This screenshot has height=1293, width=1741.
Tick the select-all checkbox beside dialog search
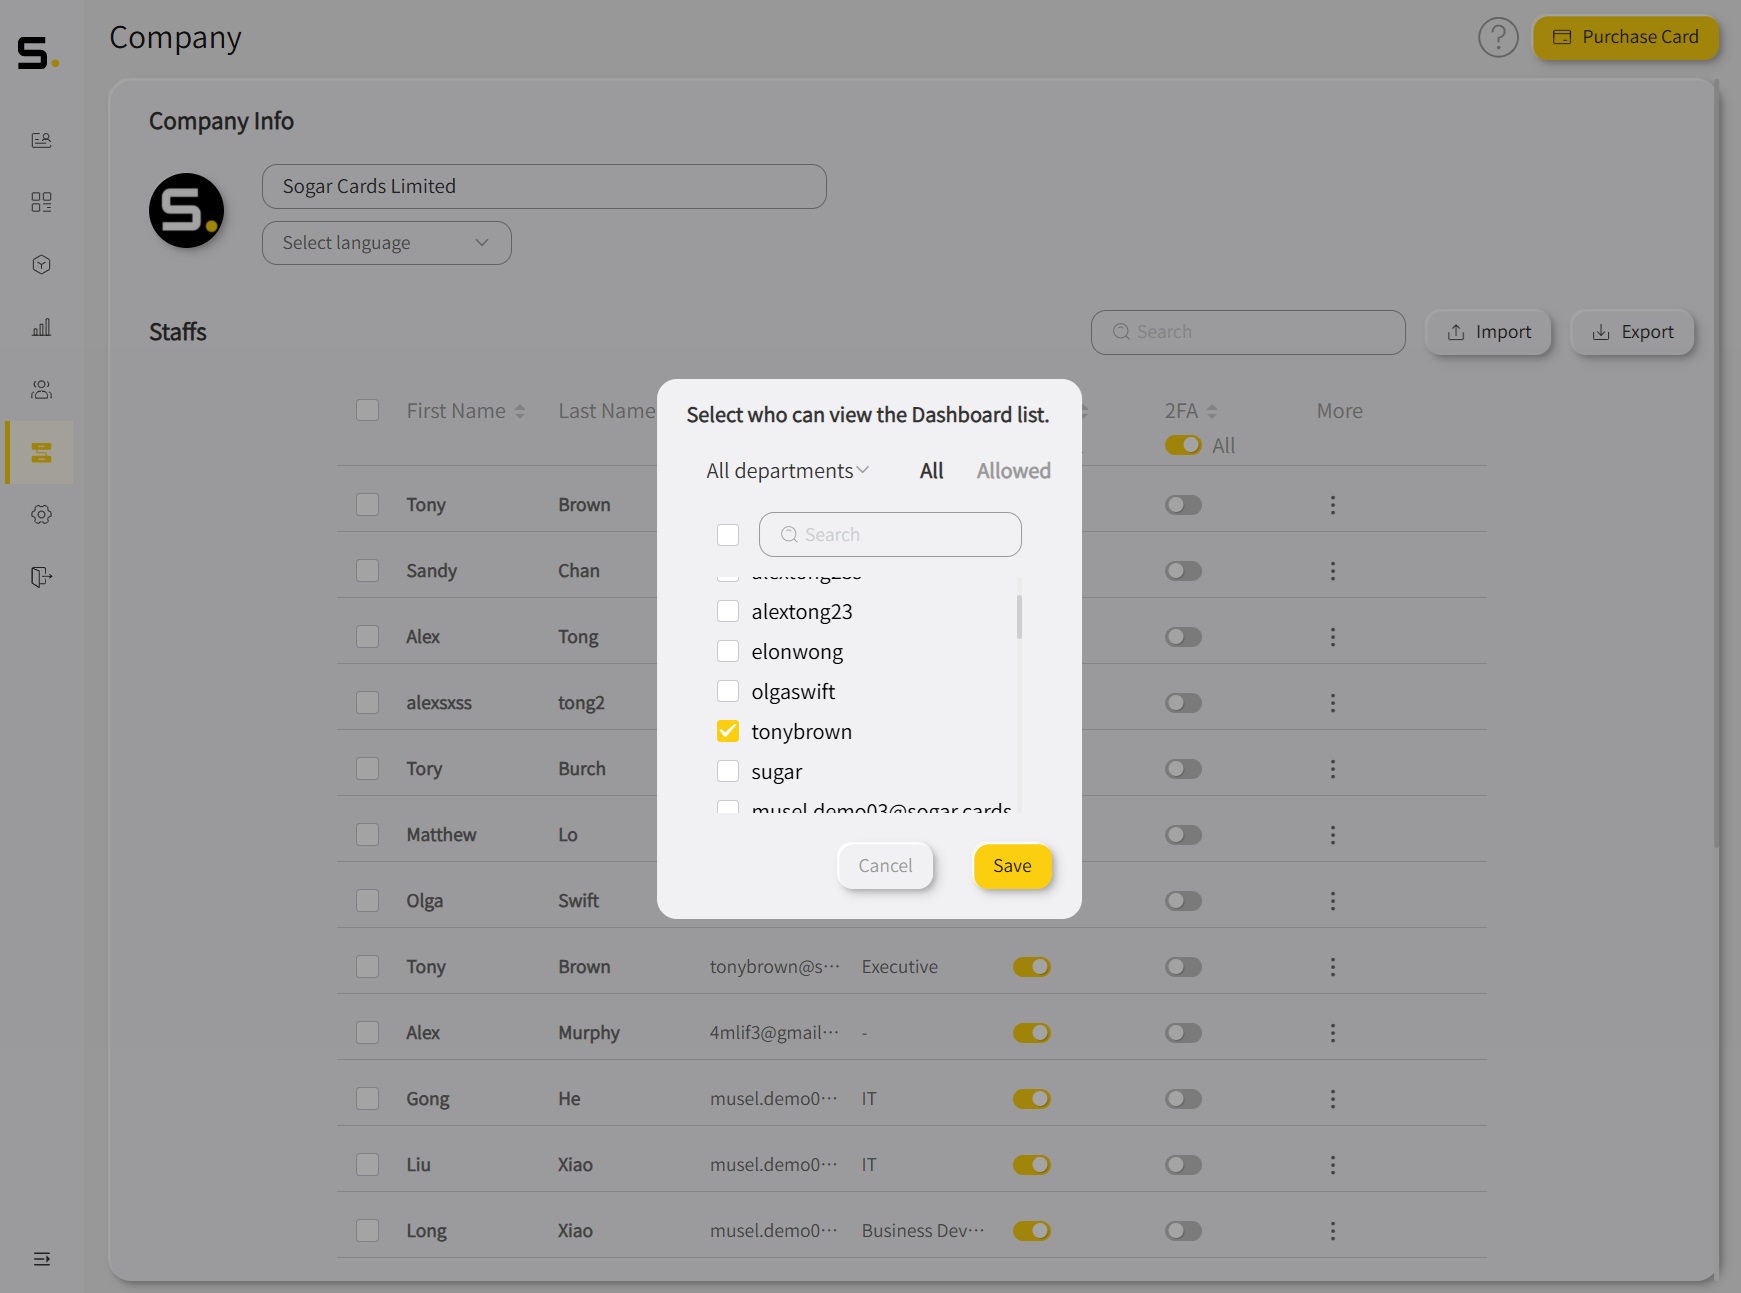pos(728,535)
